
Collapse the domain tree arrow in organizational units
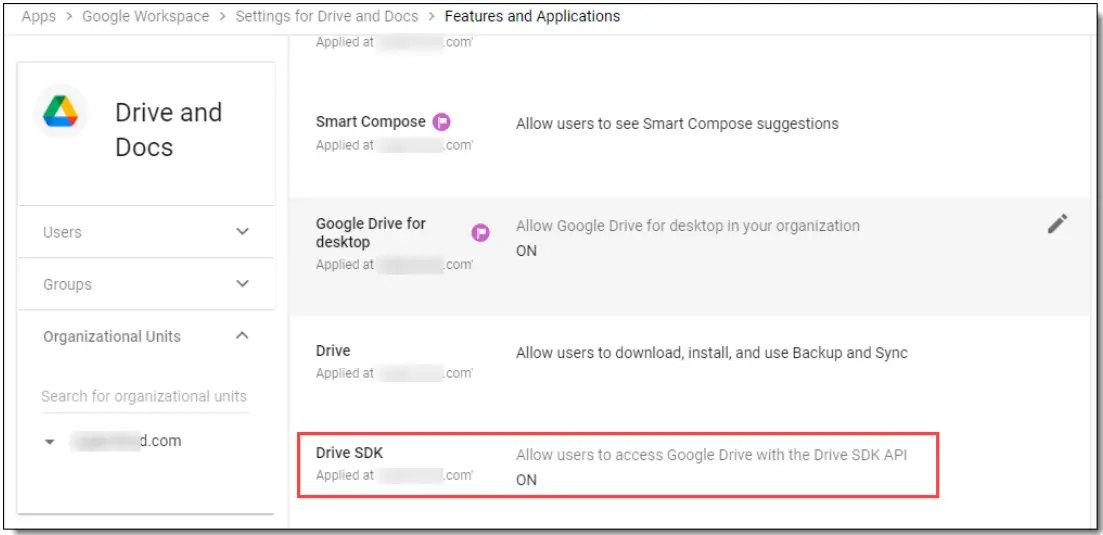[49, 442]
